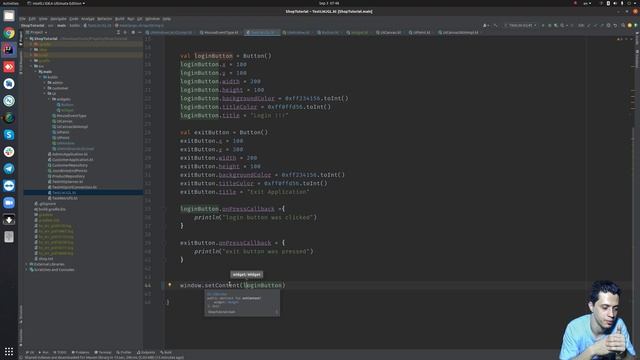Collapse the src folder in tree
This screenshot has width=640, height=360.
tap(31, 66)
